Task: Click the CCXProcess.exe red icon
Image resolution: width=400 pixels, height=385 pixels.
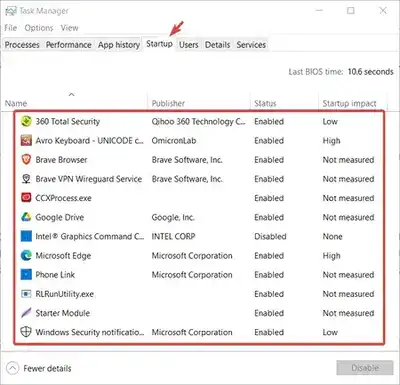Action: click(x=26, y=198)
